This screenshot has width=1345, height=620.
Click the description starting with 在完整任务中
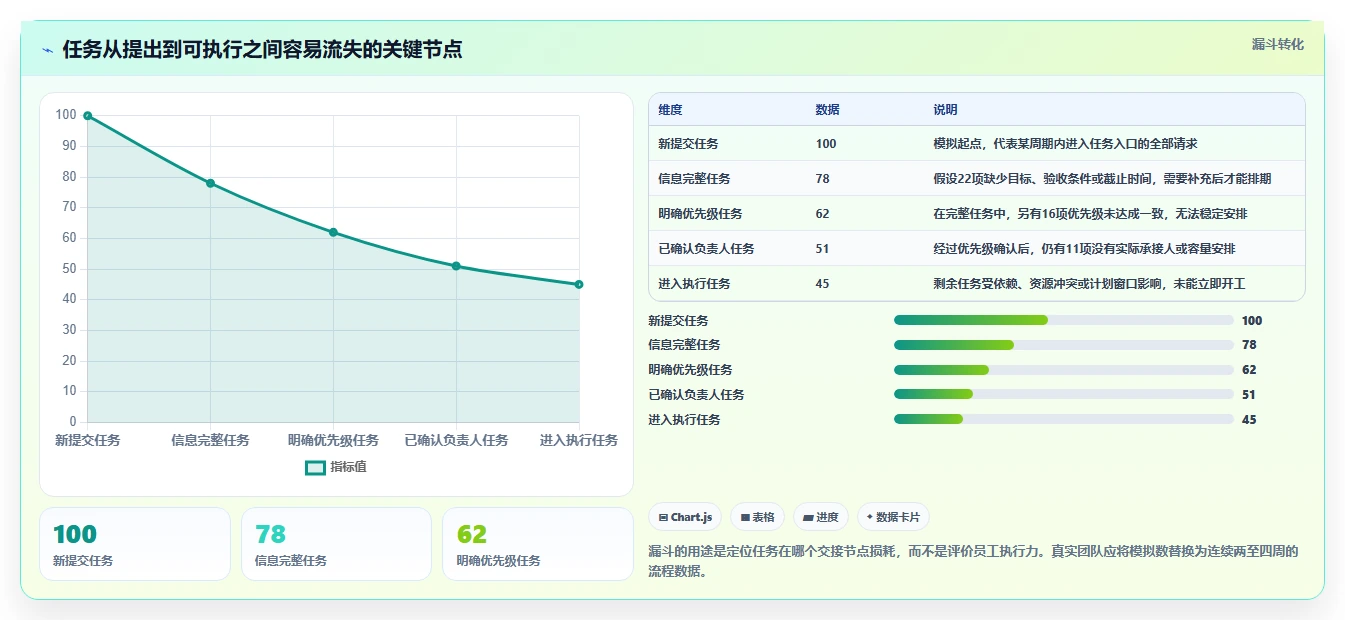1090,214
